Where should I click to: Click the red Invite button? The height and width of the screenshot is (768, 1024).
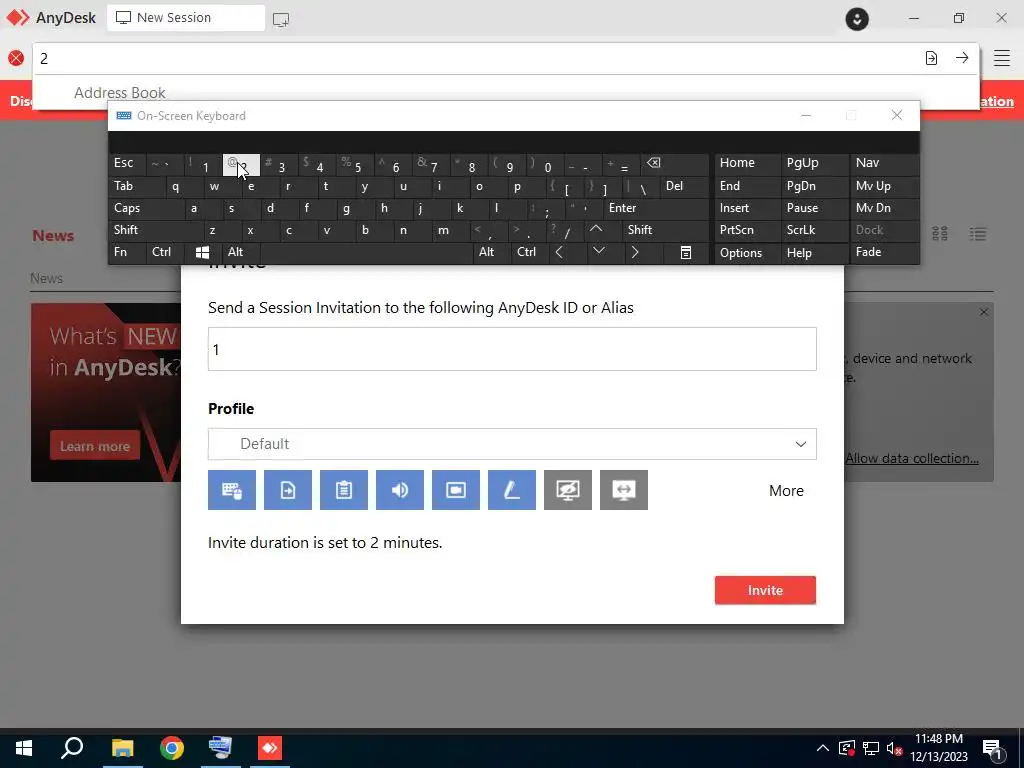click(765, 590)
